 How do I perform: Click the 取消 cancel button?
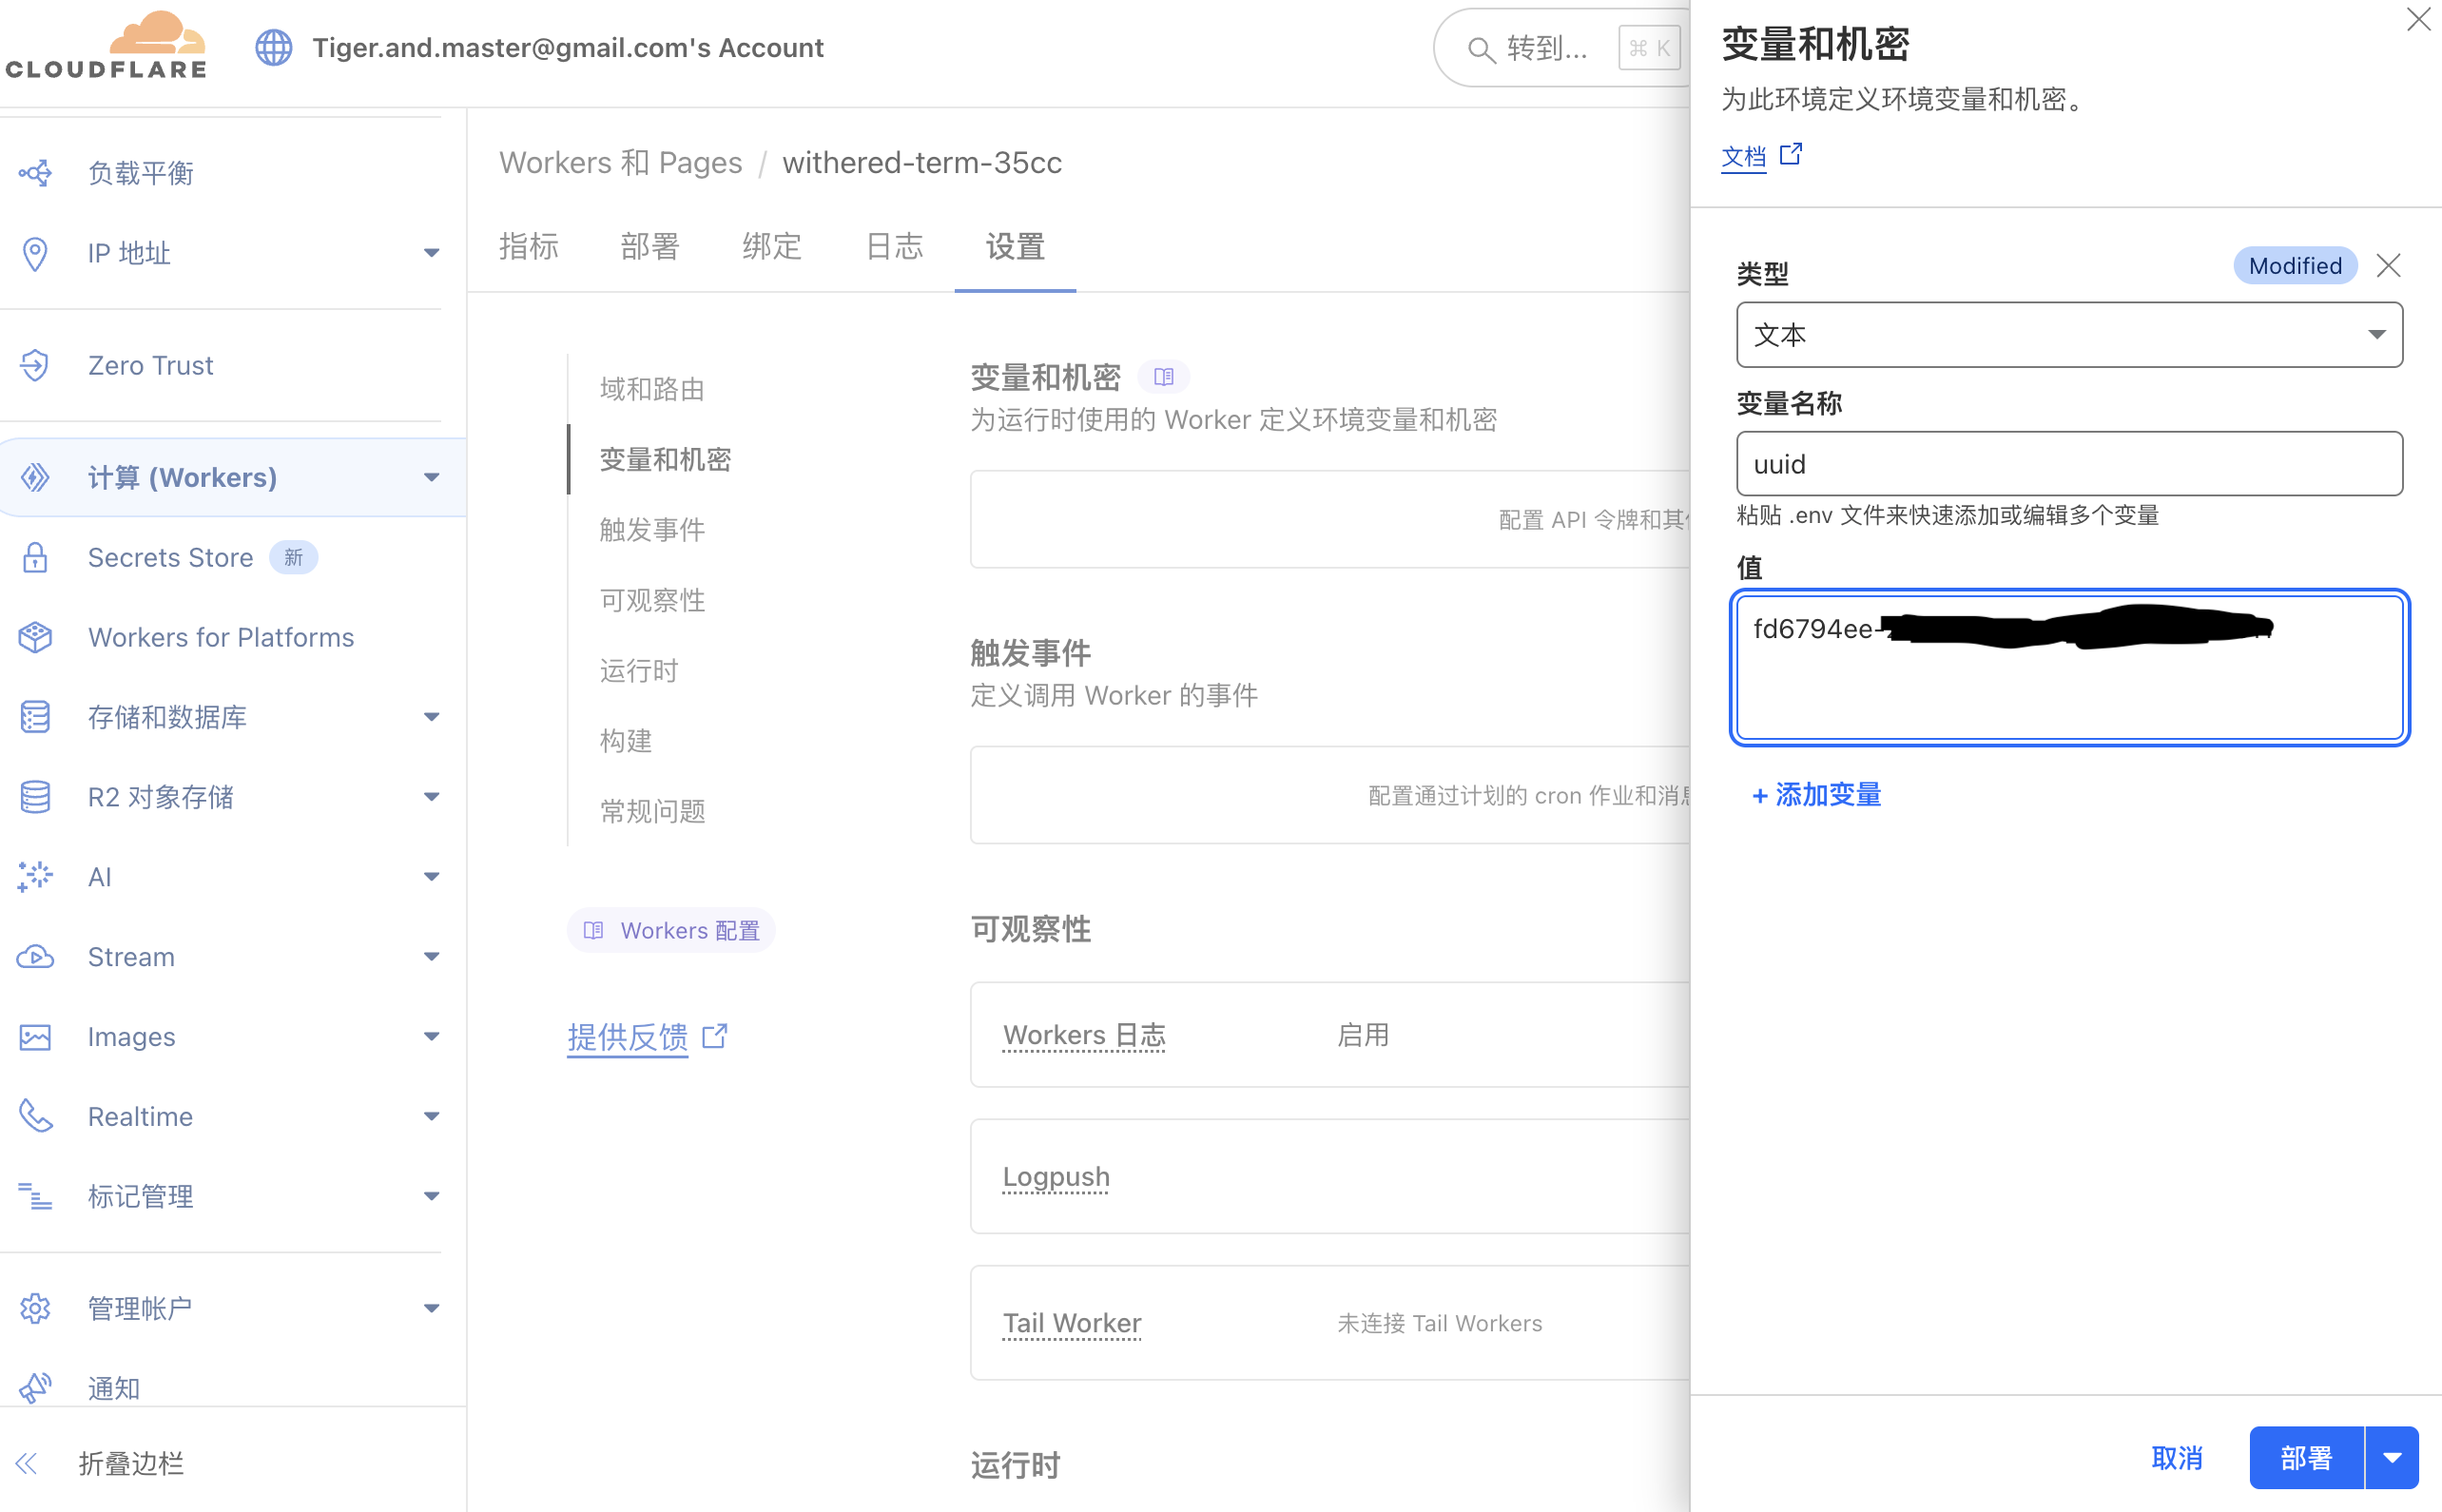click(x=2177, y=1458)
